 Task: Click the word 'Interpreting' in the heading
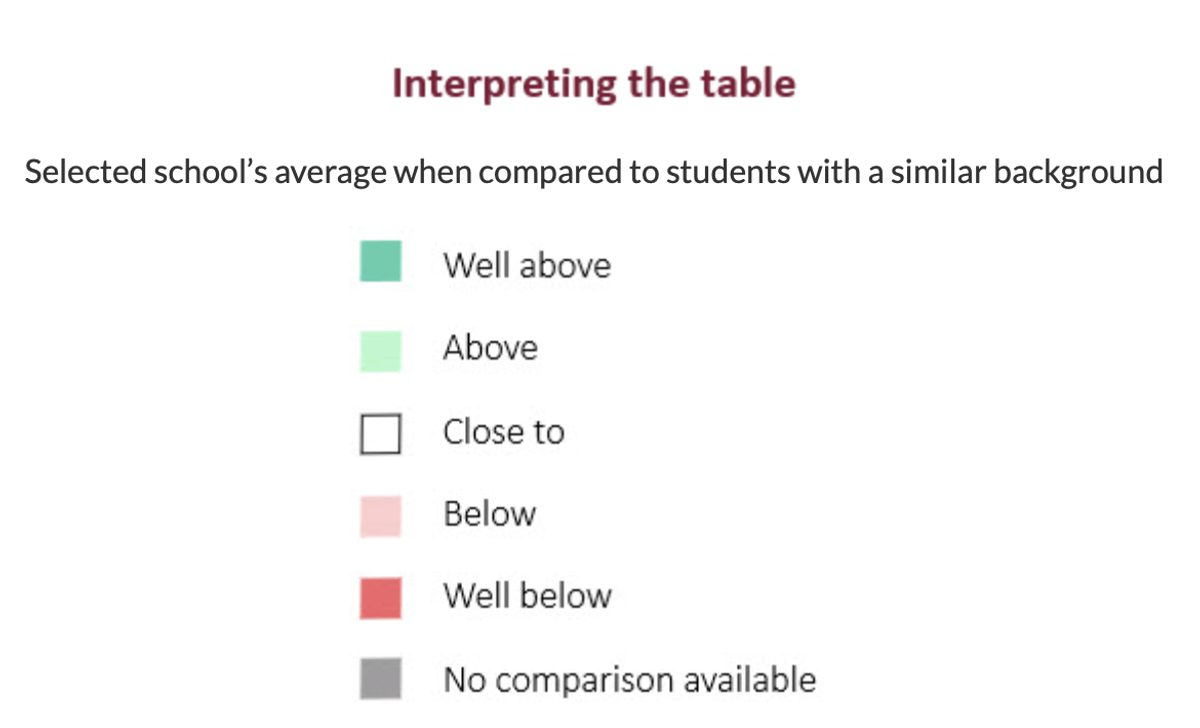(x=504, y=84)
